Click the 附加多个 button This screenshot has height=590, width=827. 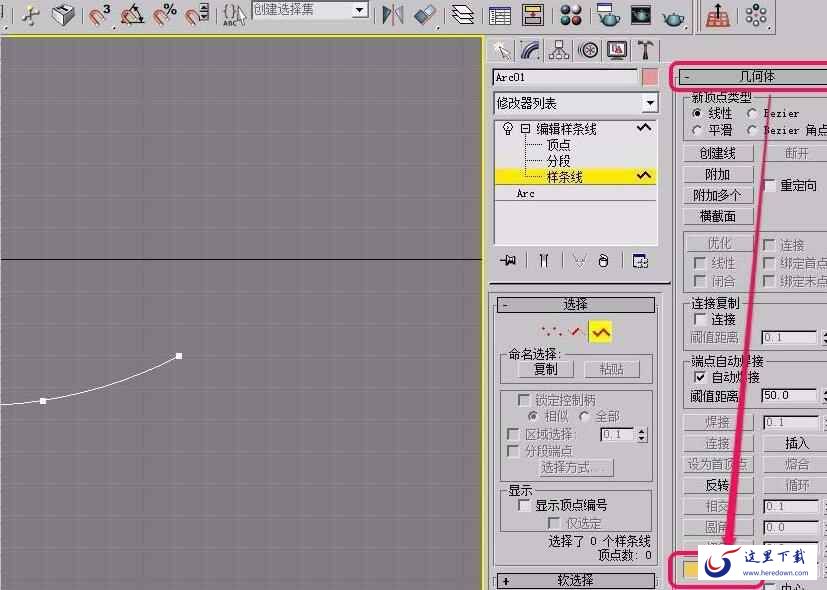717,195
